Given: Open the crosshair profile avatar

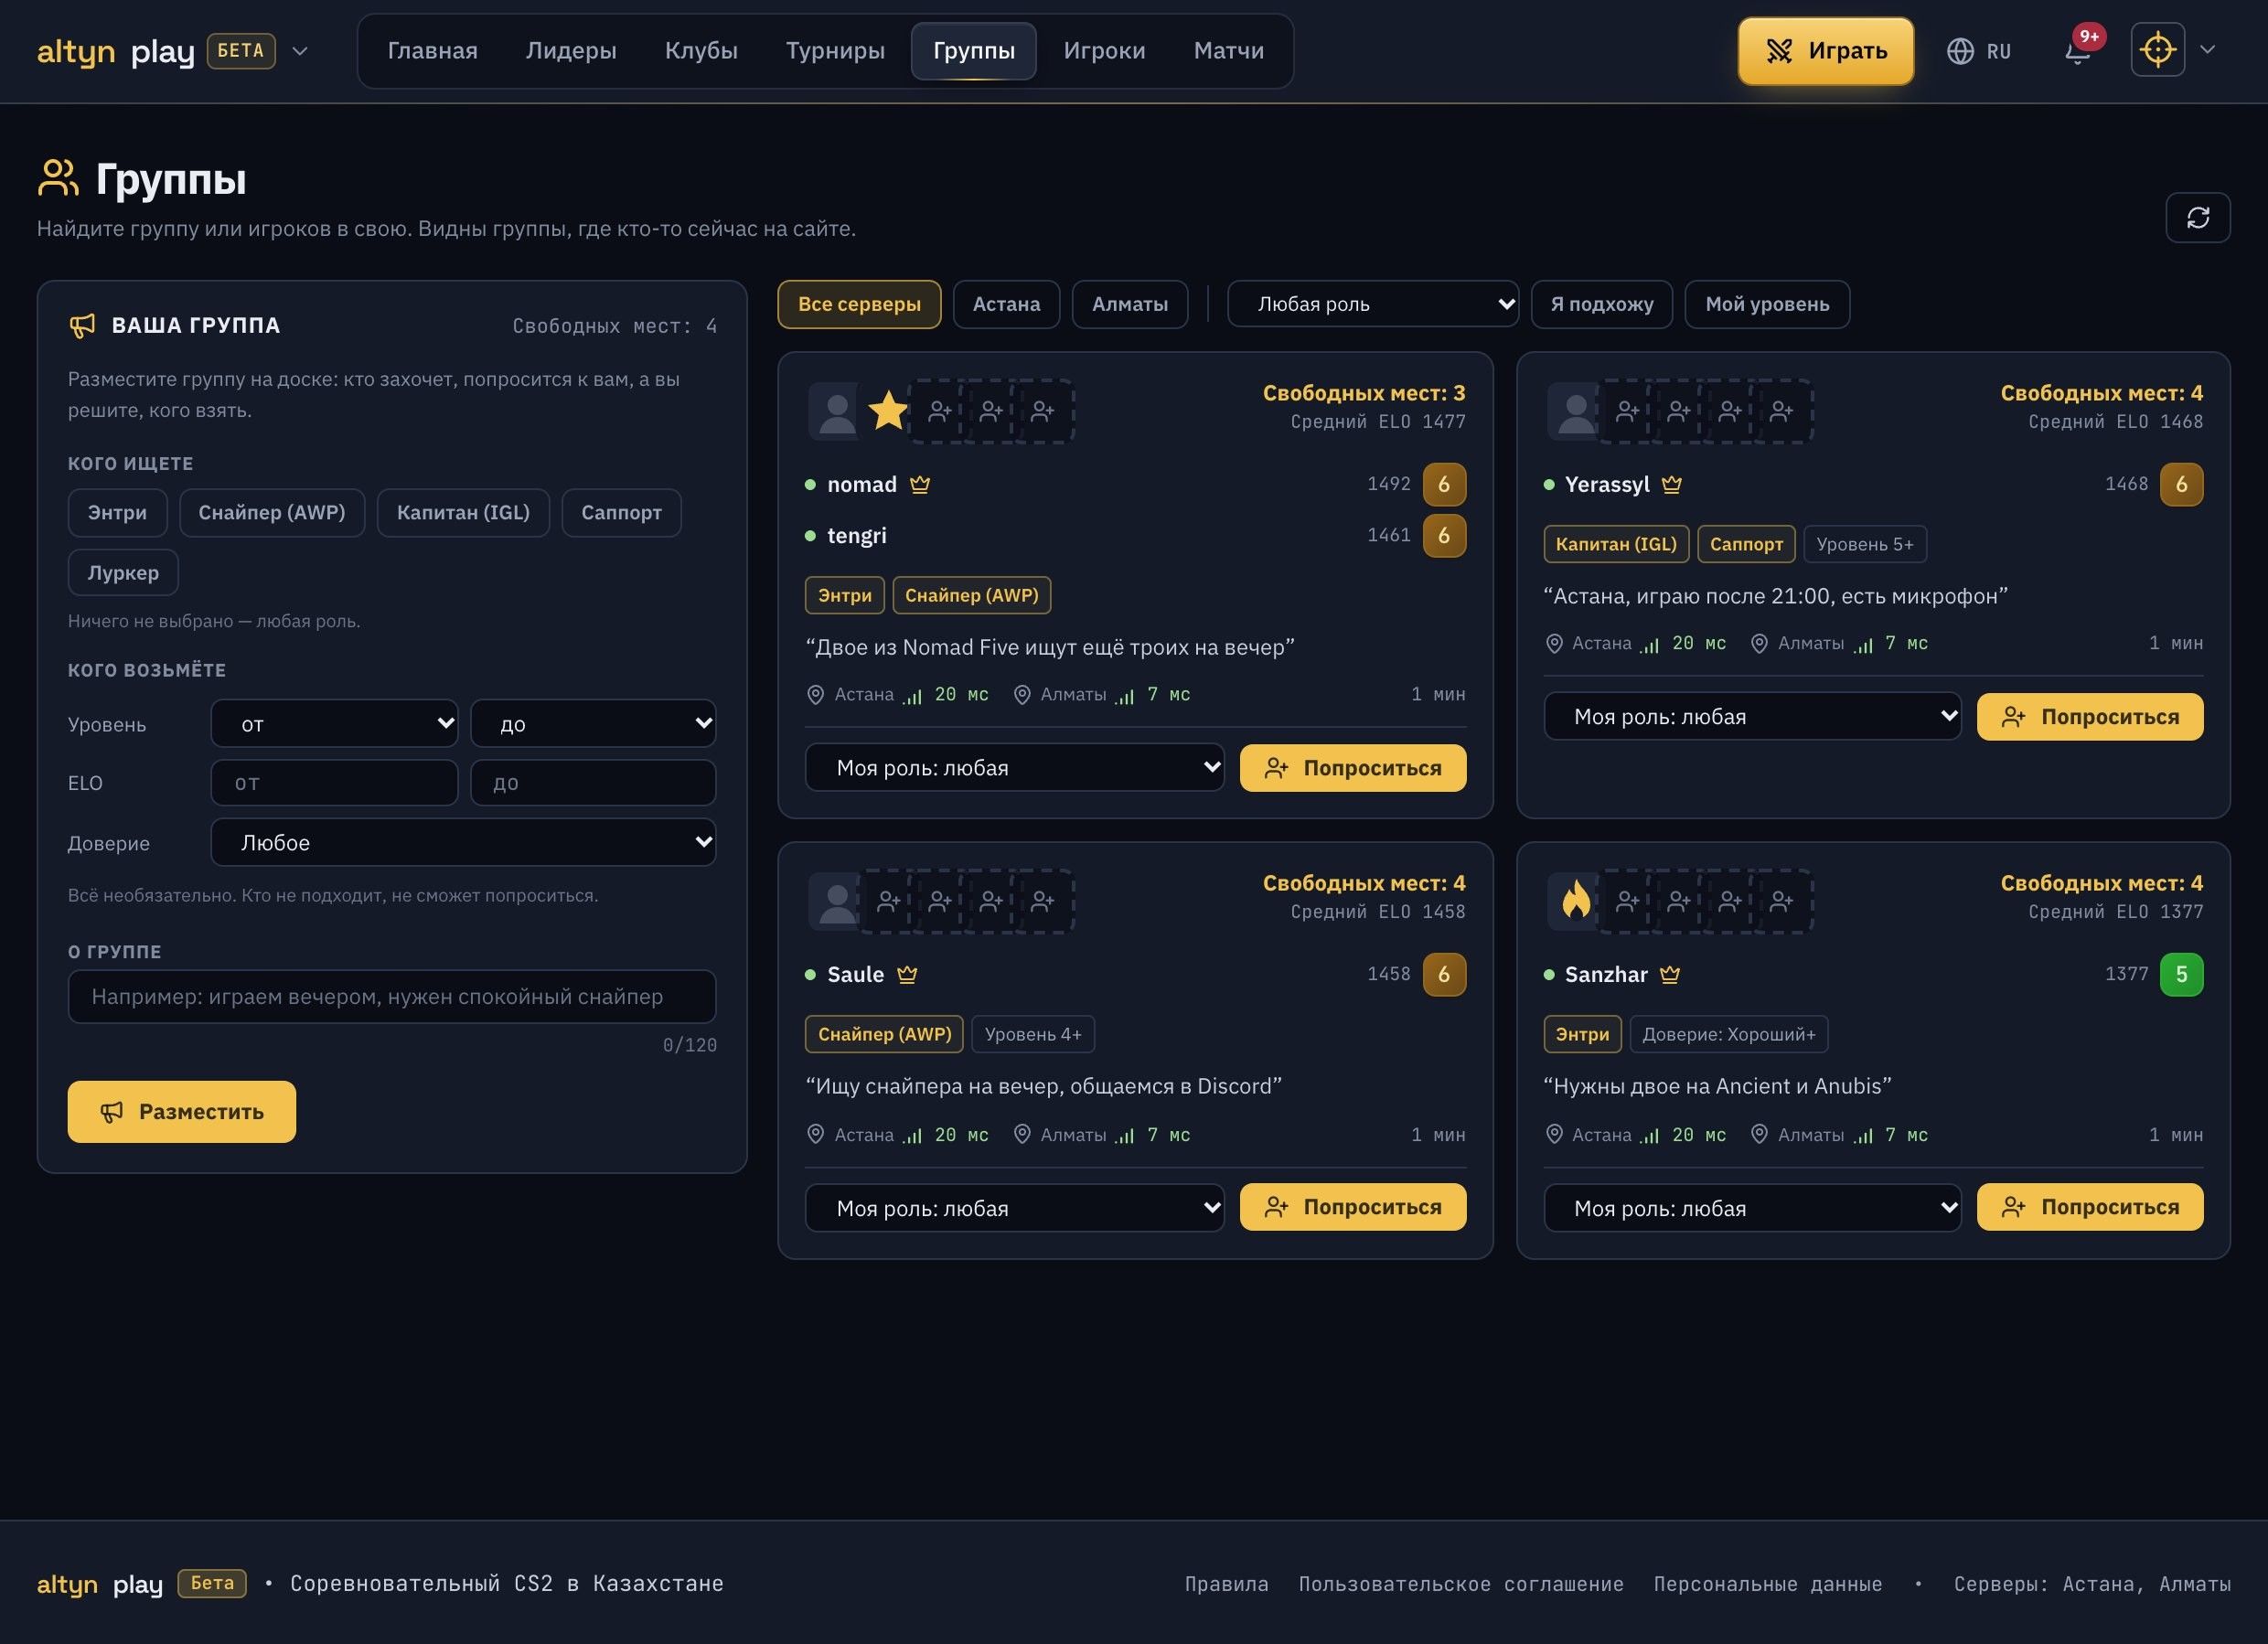Looking at the screenshot, I should pos(2157,50).
